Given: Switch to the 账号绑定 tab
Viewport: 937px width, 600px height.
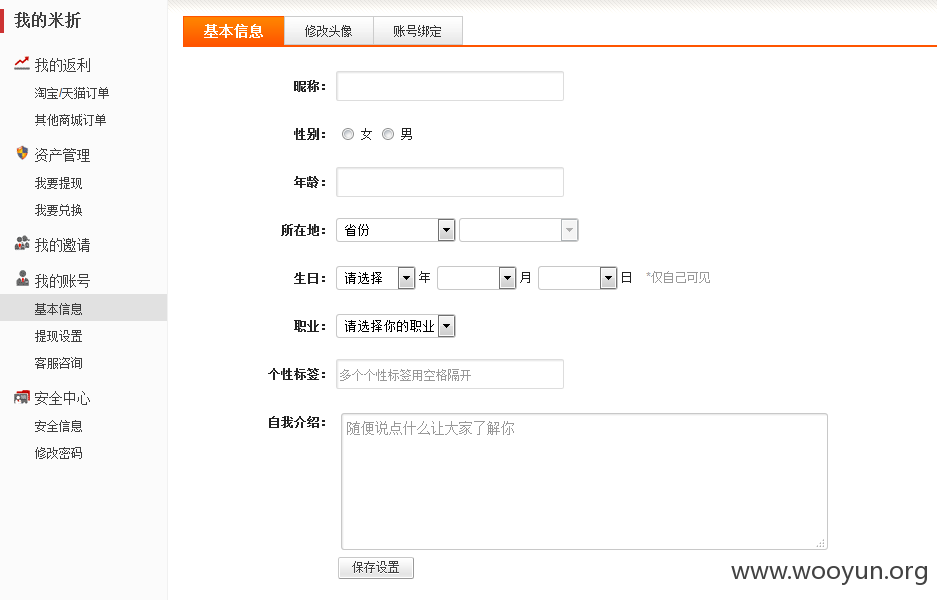Looking at the screenshot, I should tap(418, 31).
